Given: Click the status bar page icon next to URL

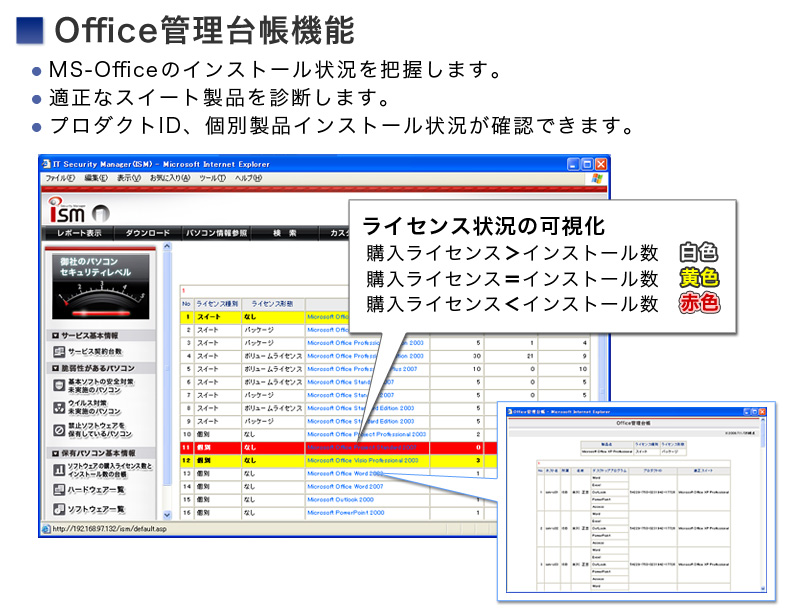Looking at the screenshot, I should coord(46,529).
